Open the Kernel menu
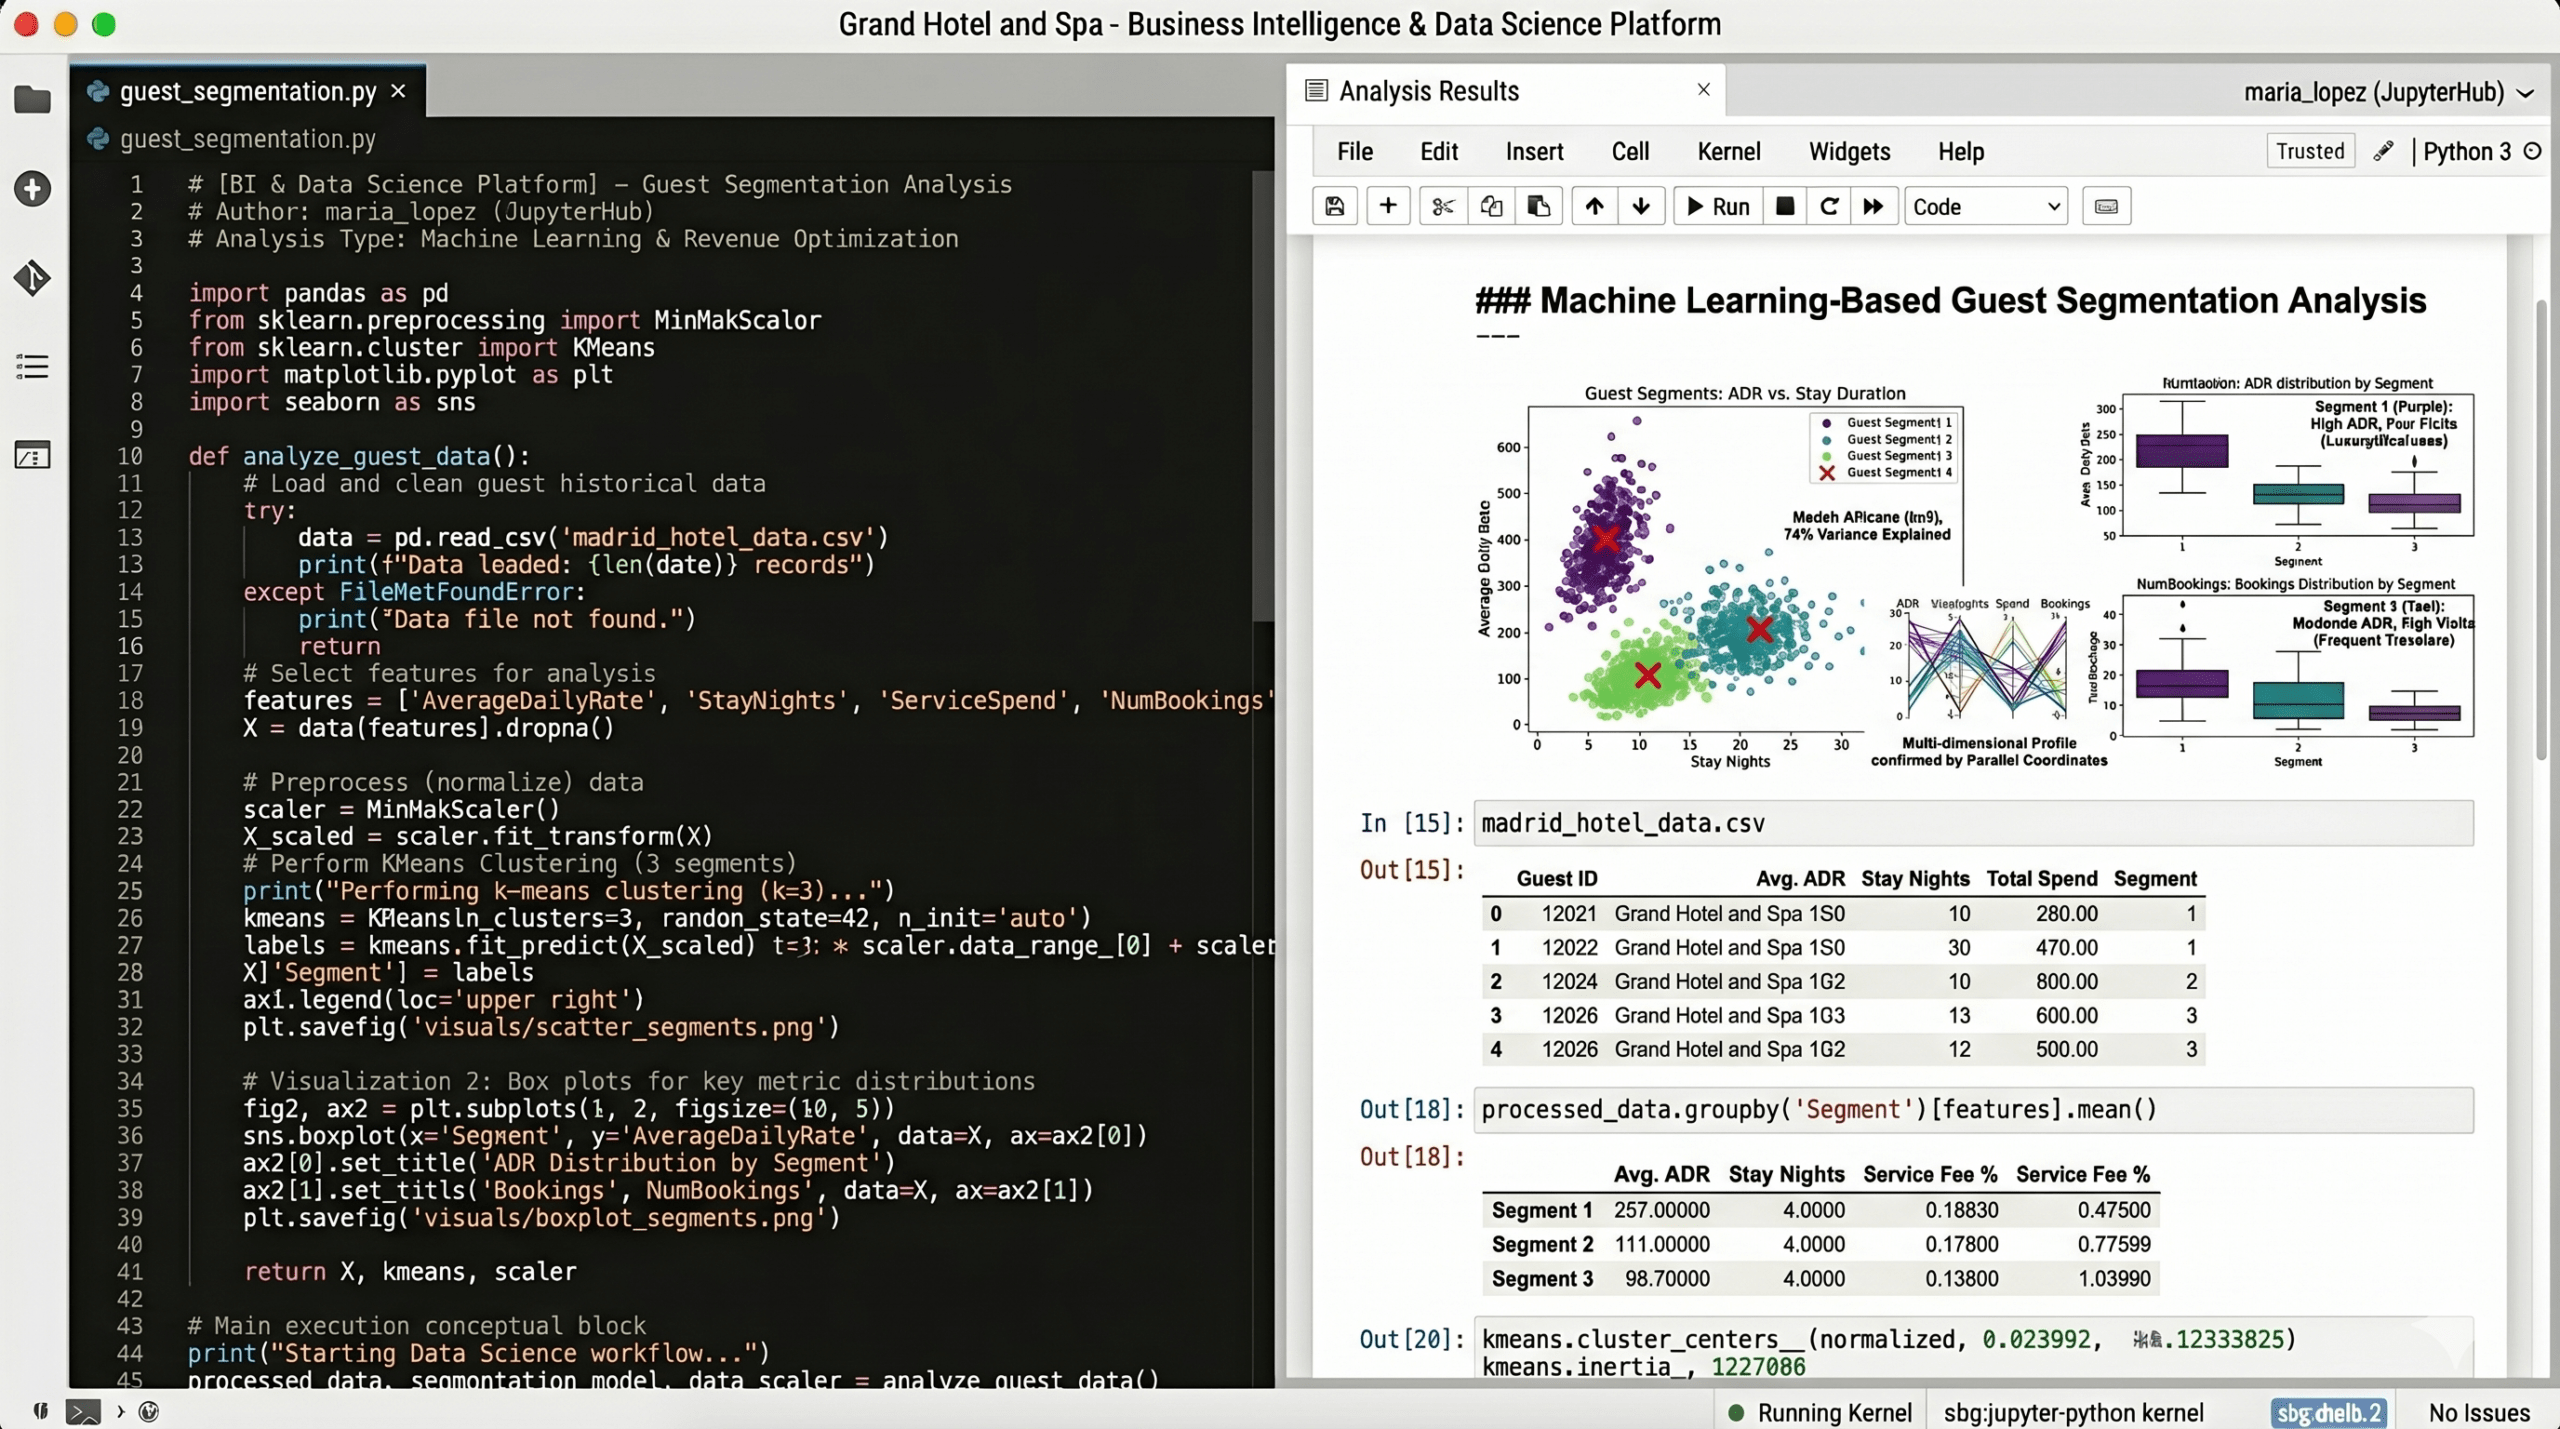The height and width of the screenshot is (1429, 2560). point(1729,152)
